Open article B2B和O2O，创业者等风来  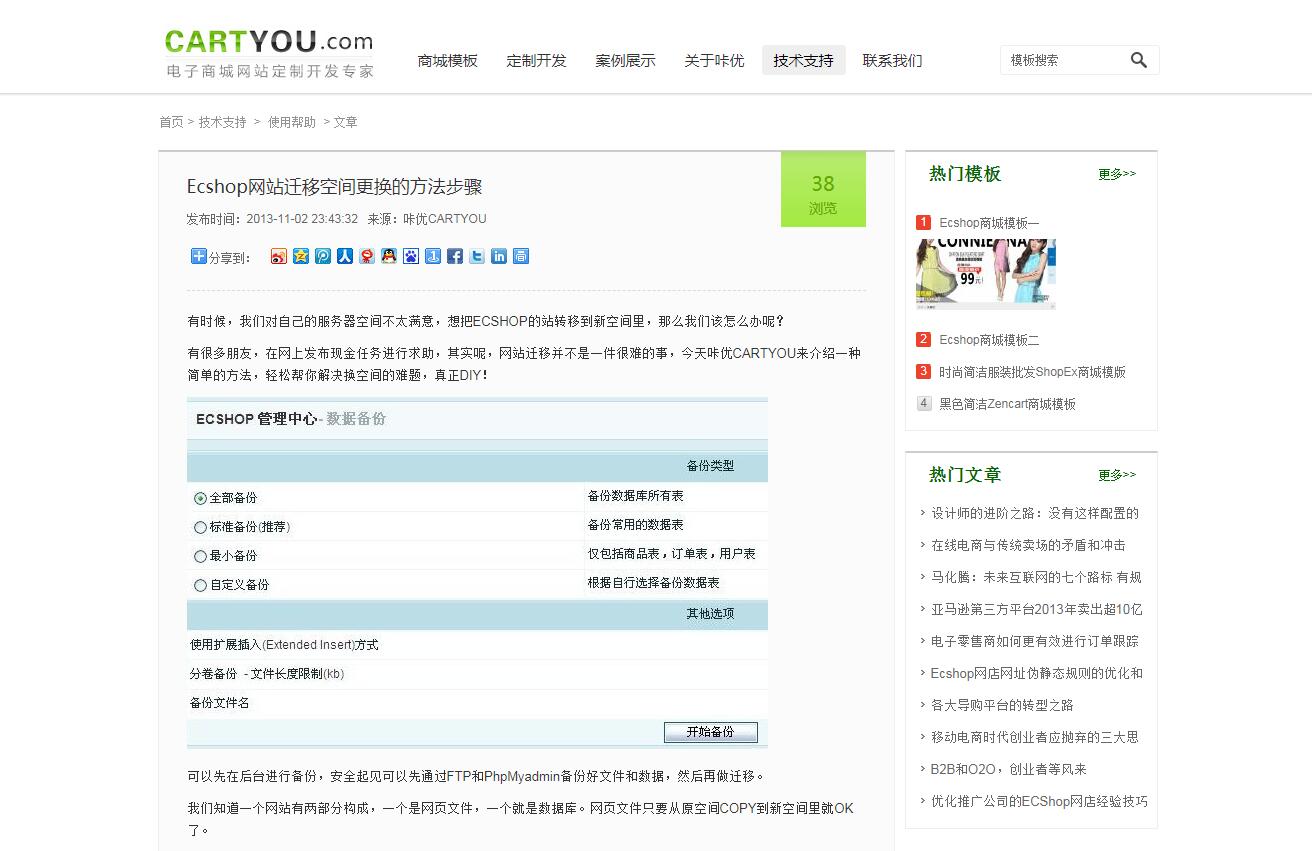(1009, 769)
